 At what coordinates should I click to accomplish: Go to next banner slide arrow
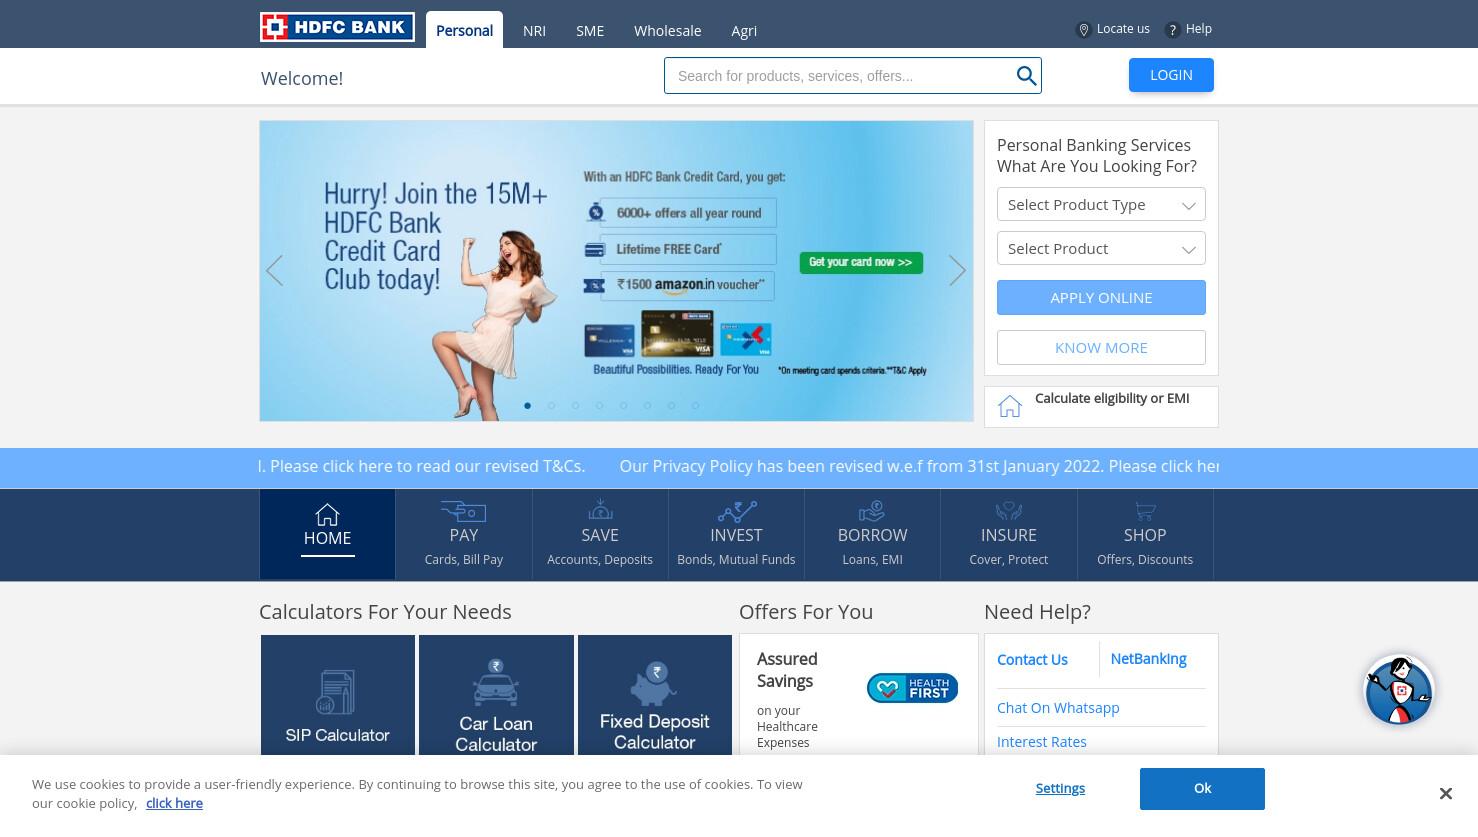pos(957,271)
